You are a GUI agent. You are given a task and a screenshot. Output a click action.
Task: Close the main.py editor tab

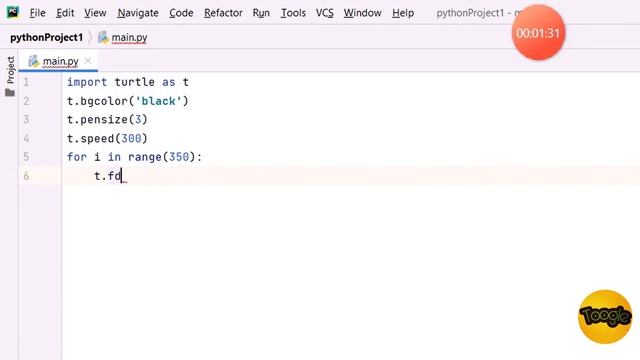coord(88,61)
